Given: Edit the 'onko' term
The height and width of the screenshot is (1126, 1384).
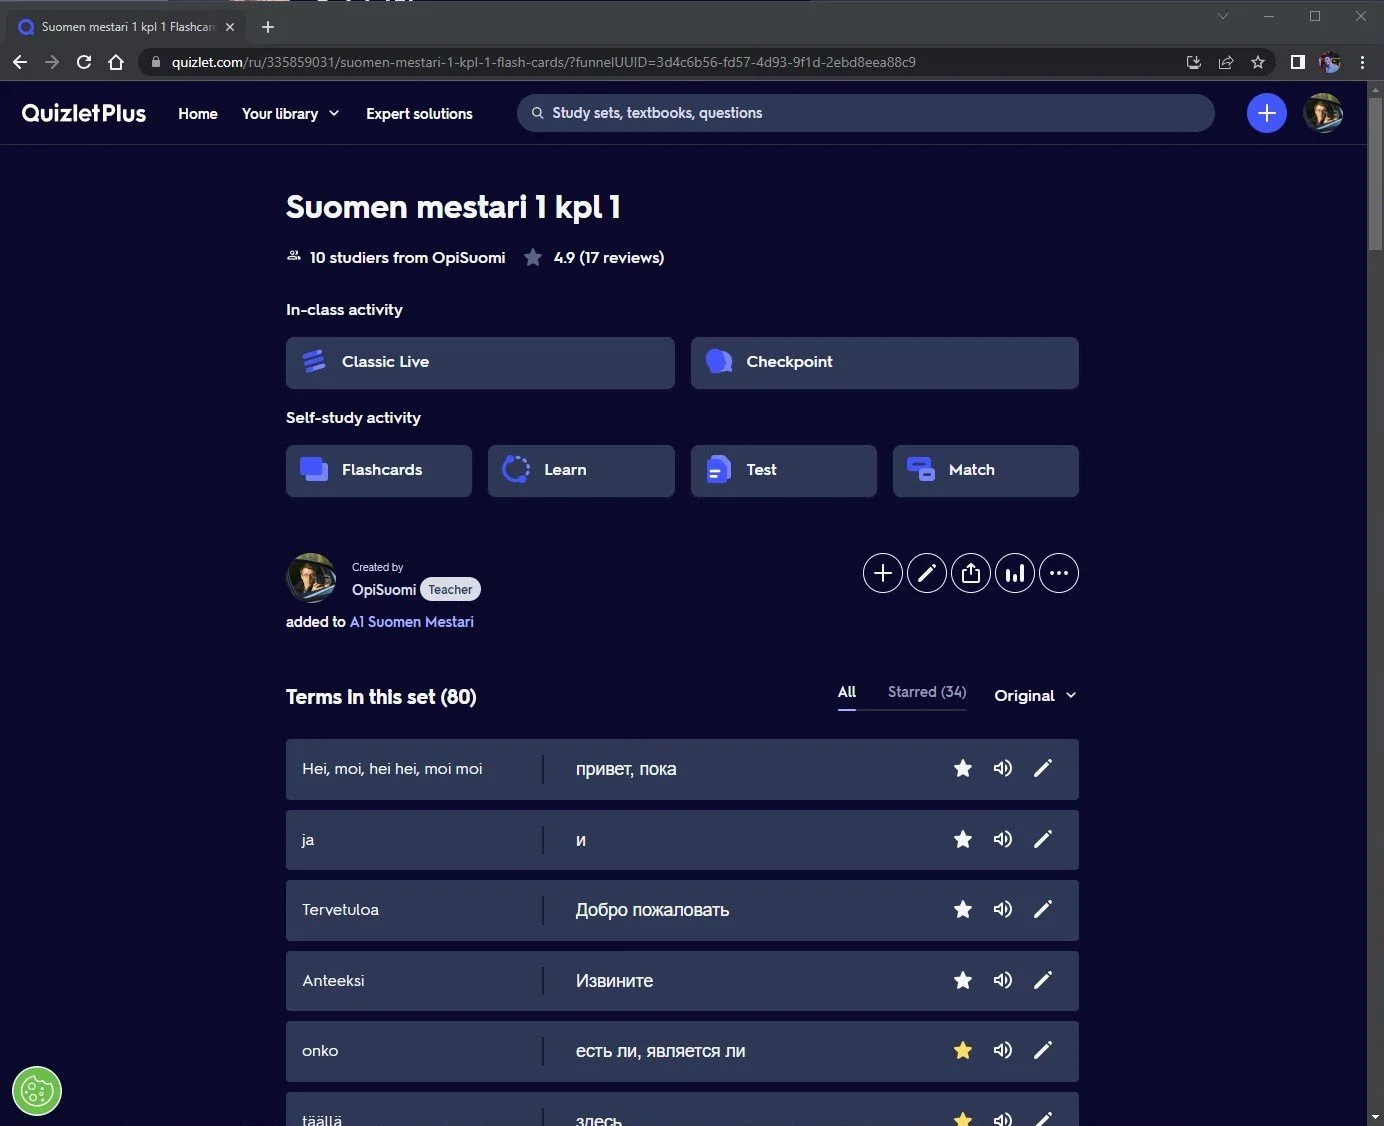Looking at the screenshot, I should tap(1042, 1050).
